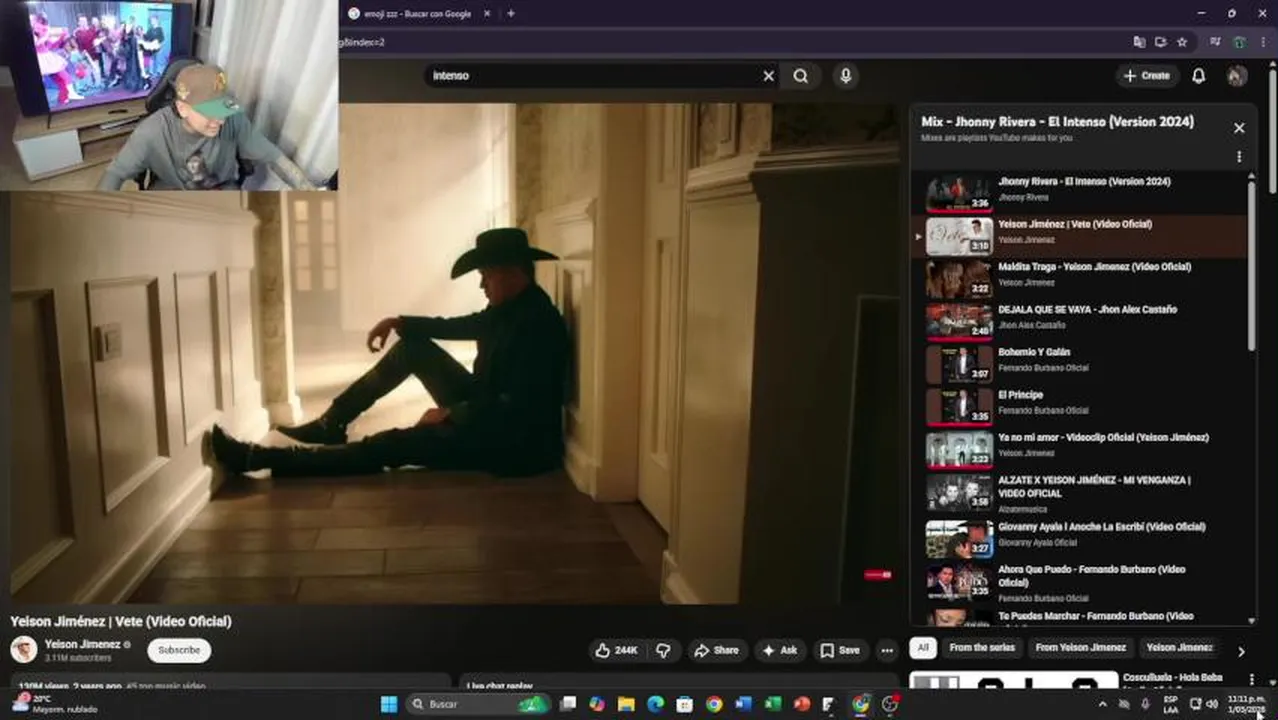Viewport: 1278px width, 720px height.
Task: Open Chrome three-dot menu
Action: pyautogui.click(x=1264, y=42)
